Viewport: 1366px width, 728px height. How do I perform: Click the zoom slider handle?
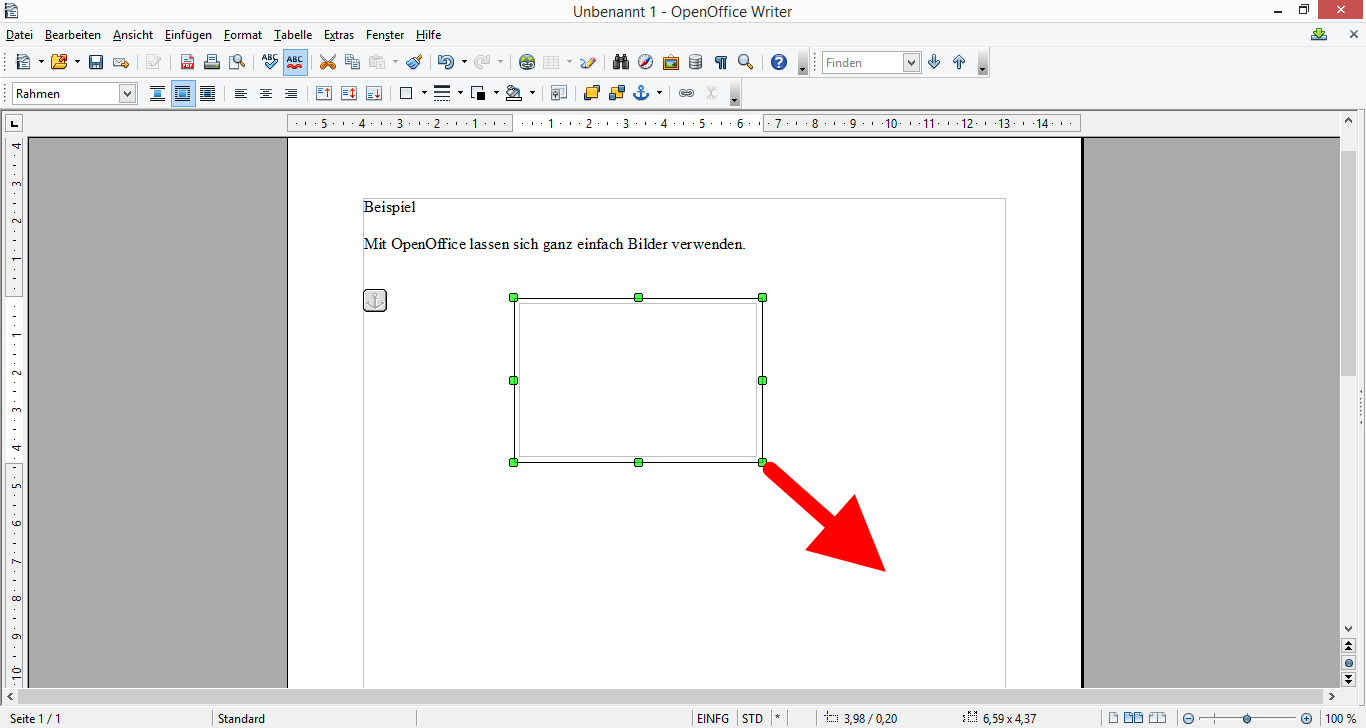tap(1247, 718)
